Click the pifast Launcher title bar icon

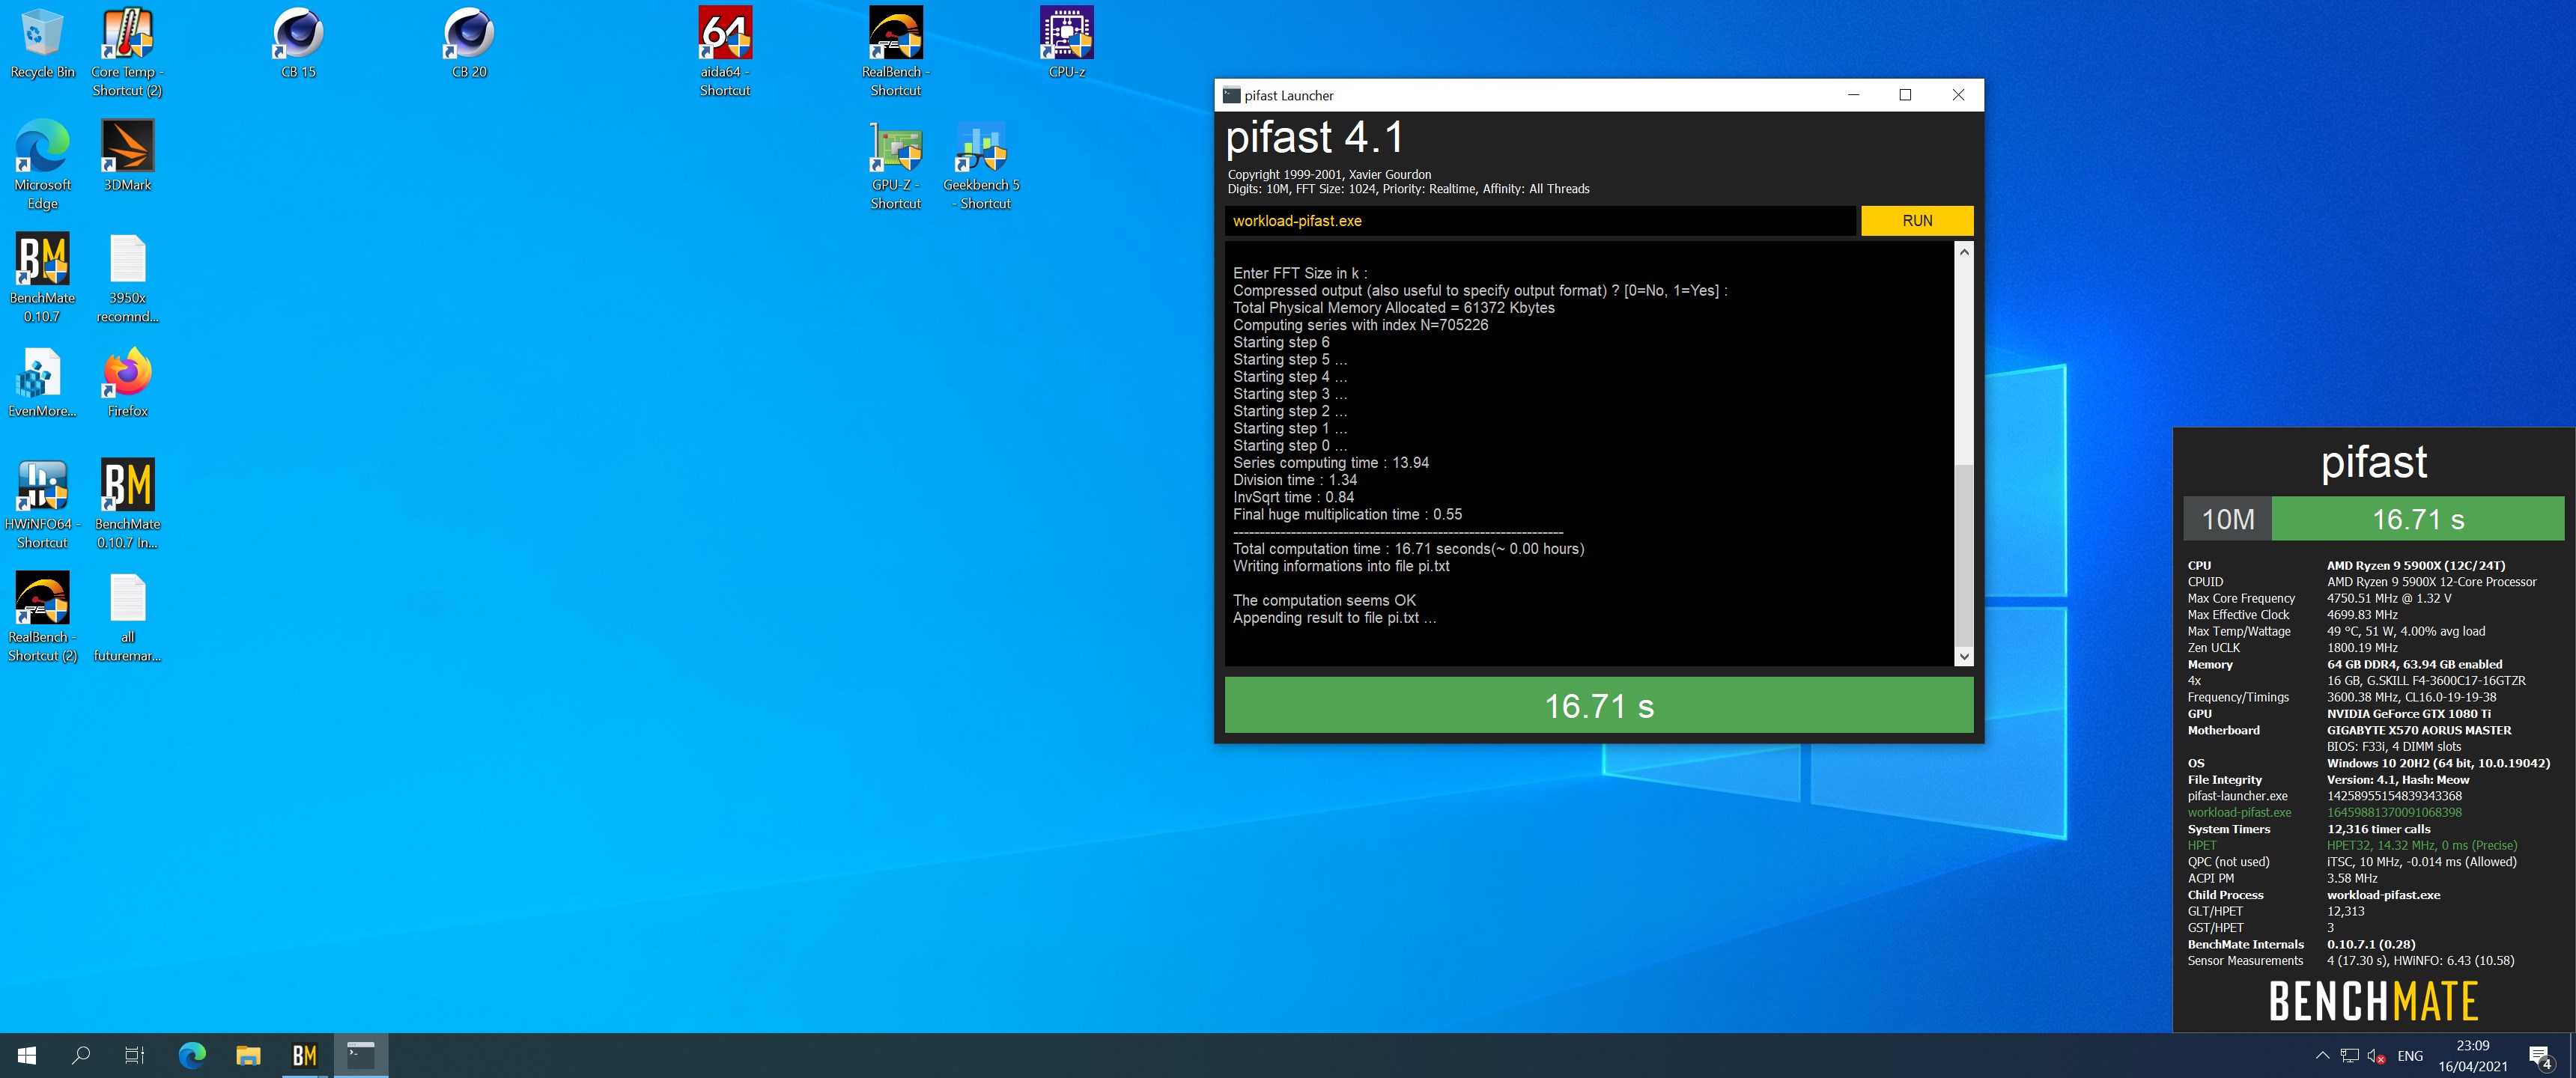[x=1231, y=95]
